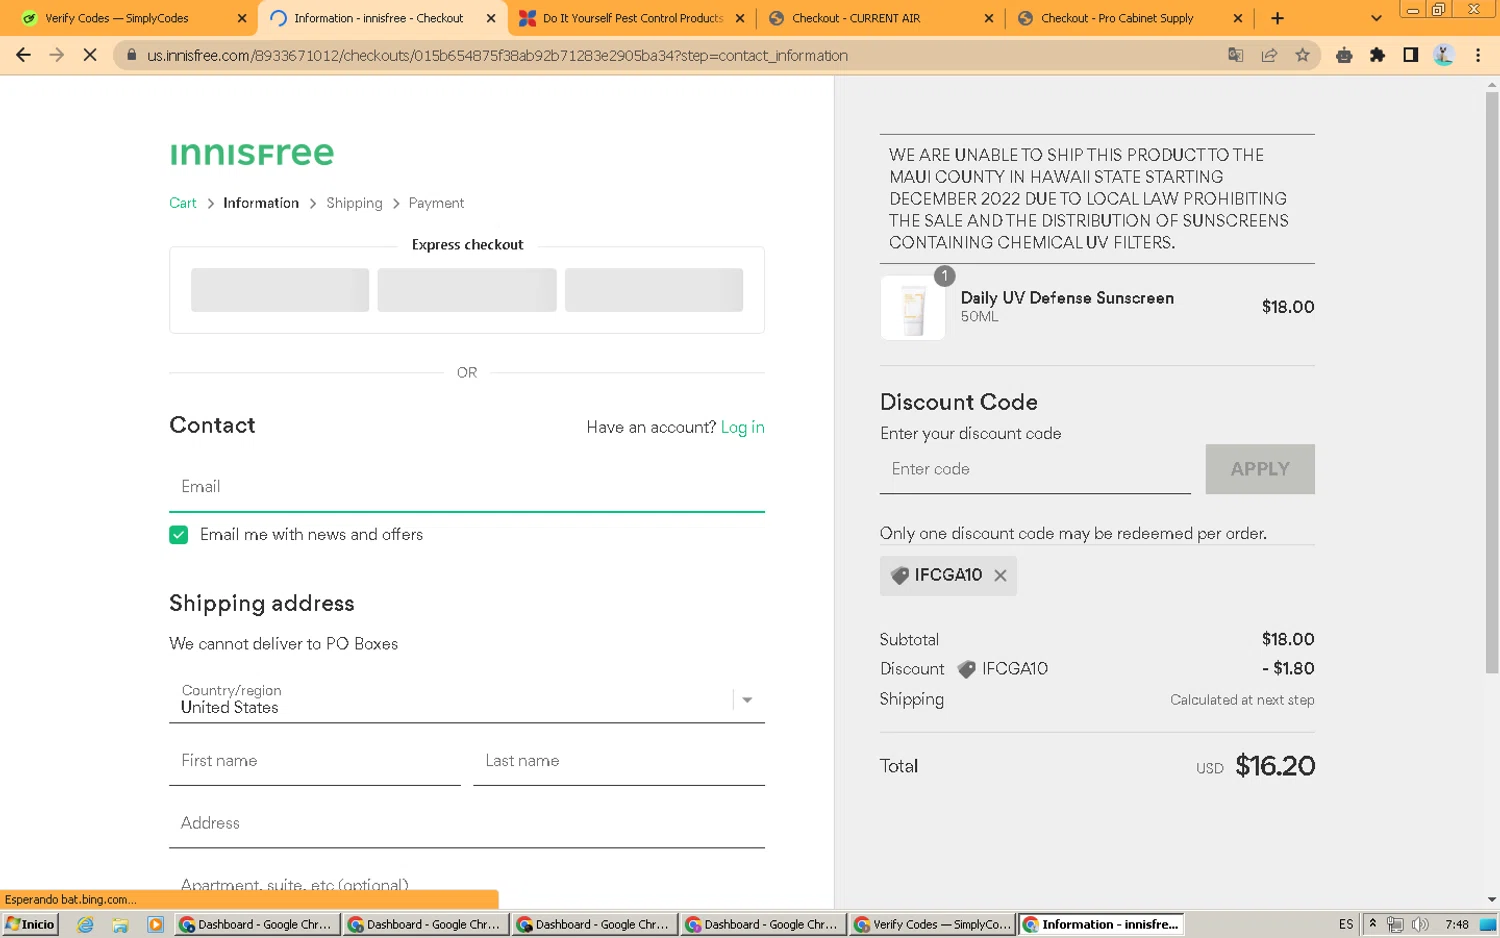Viewport: 1500px width, 938px height.
Task: Focus the Address field
Action: tap(467, 823)
